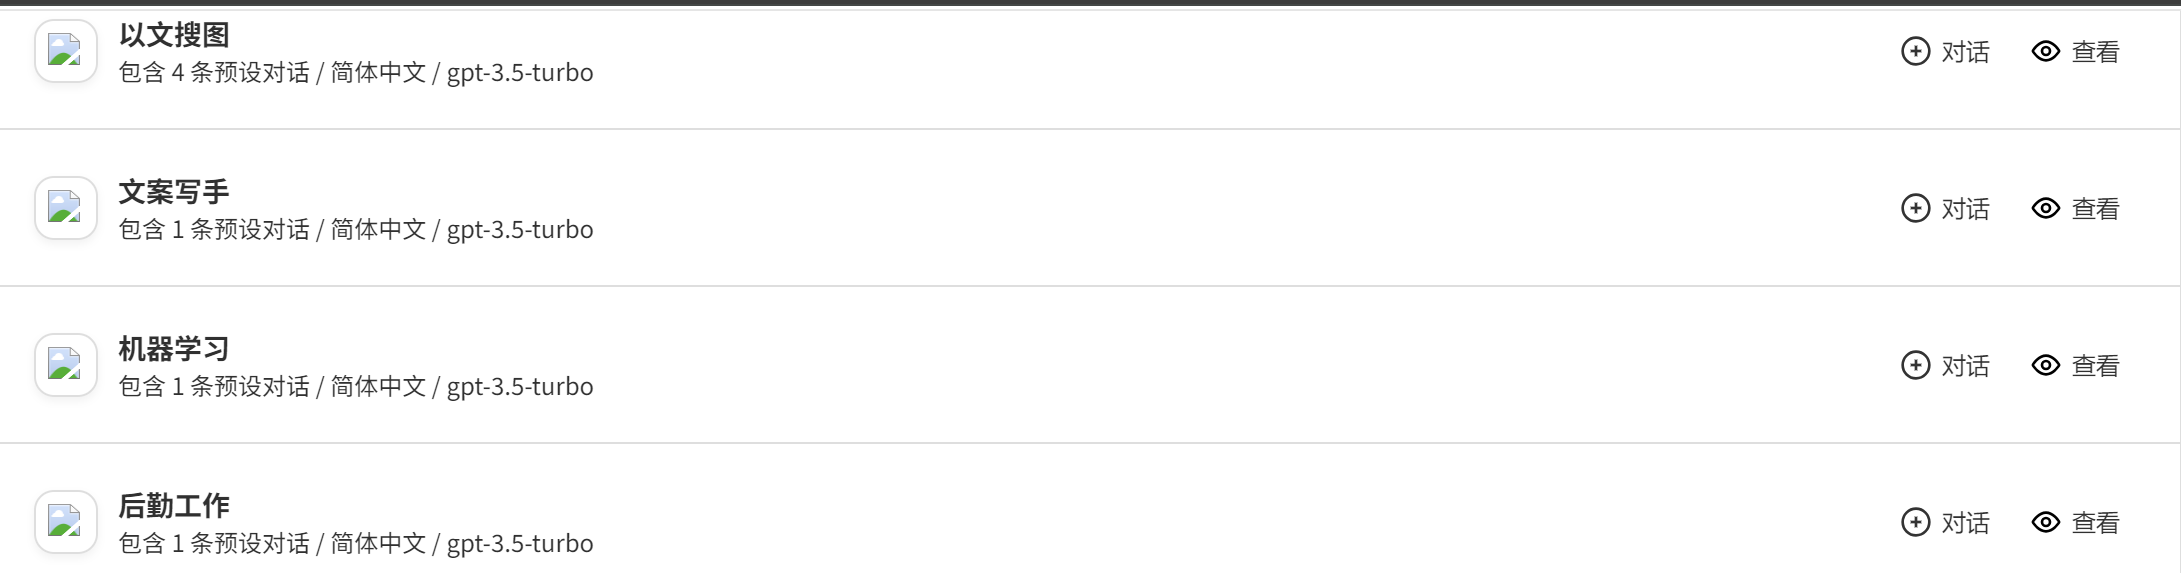
Task: Select the avatar image of 以文搜图 mask
Action: pos(65,51)
